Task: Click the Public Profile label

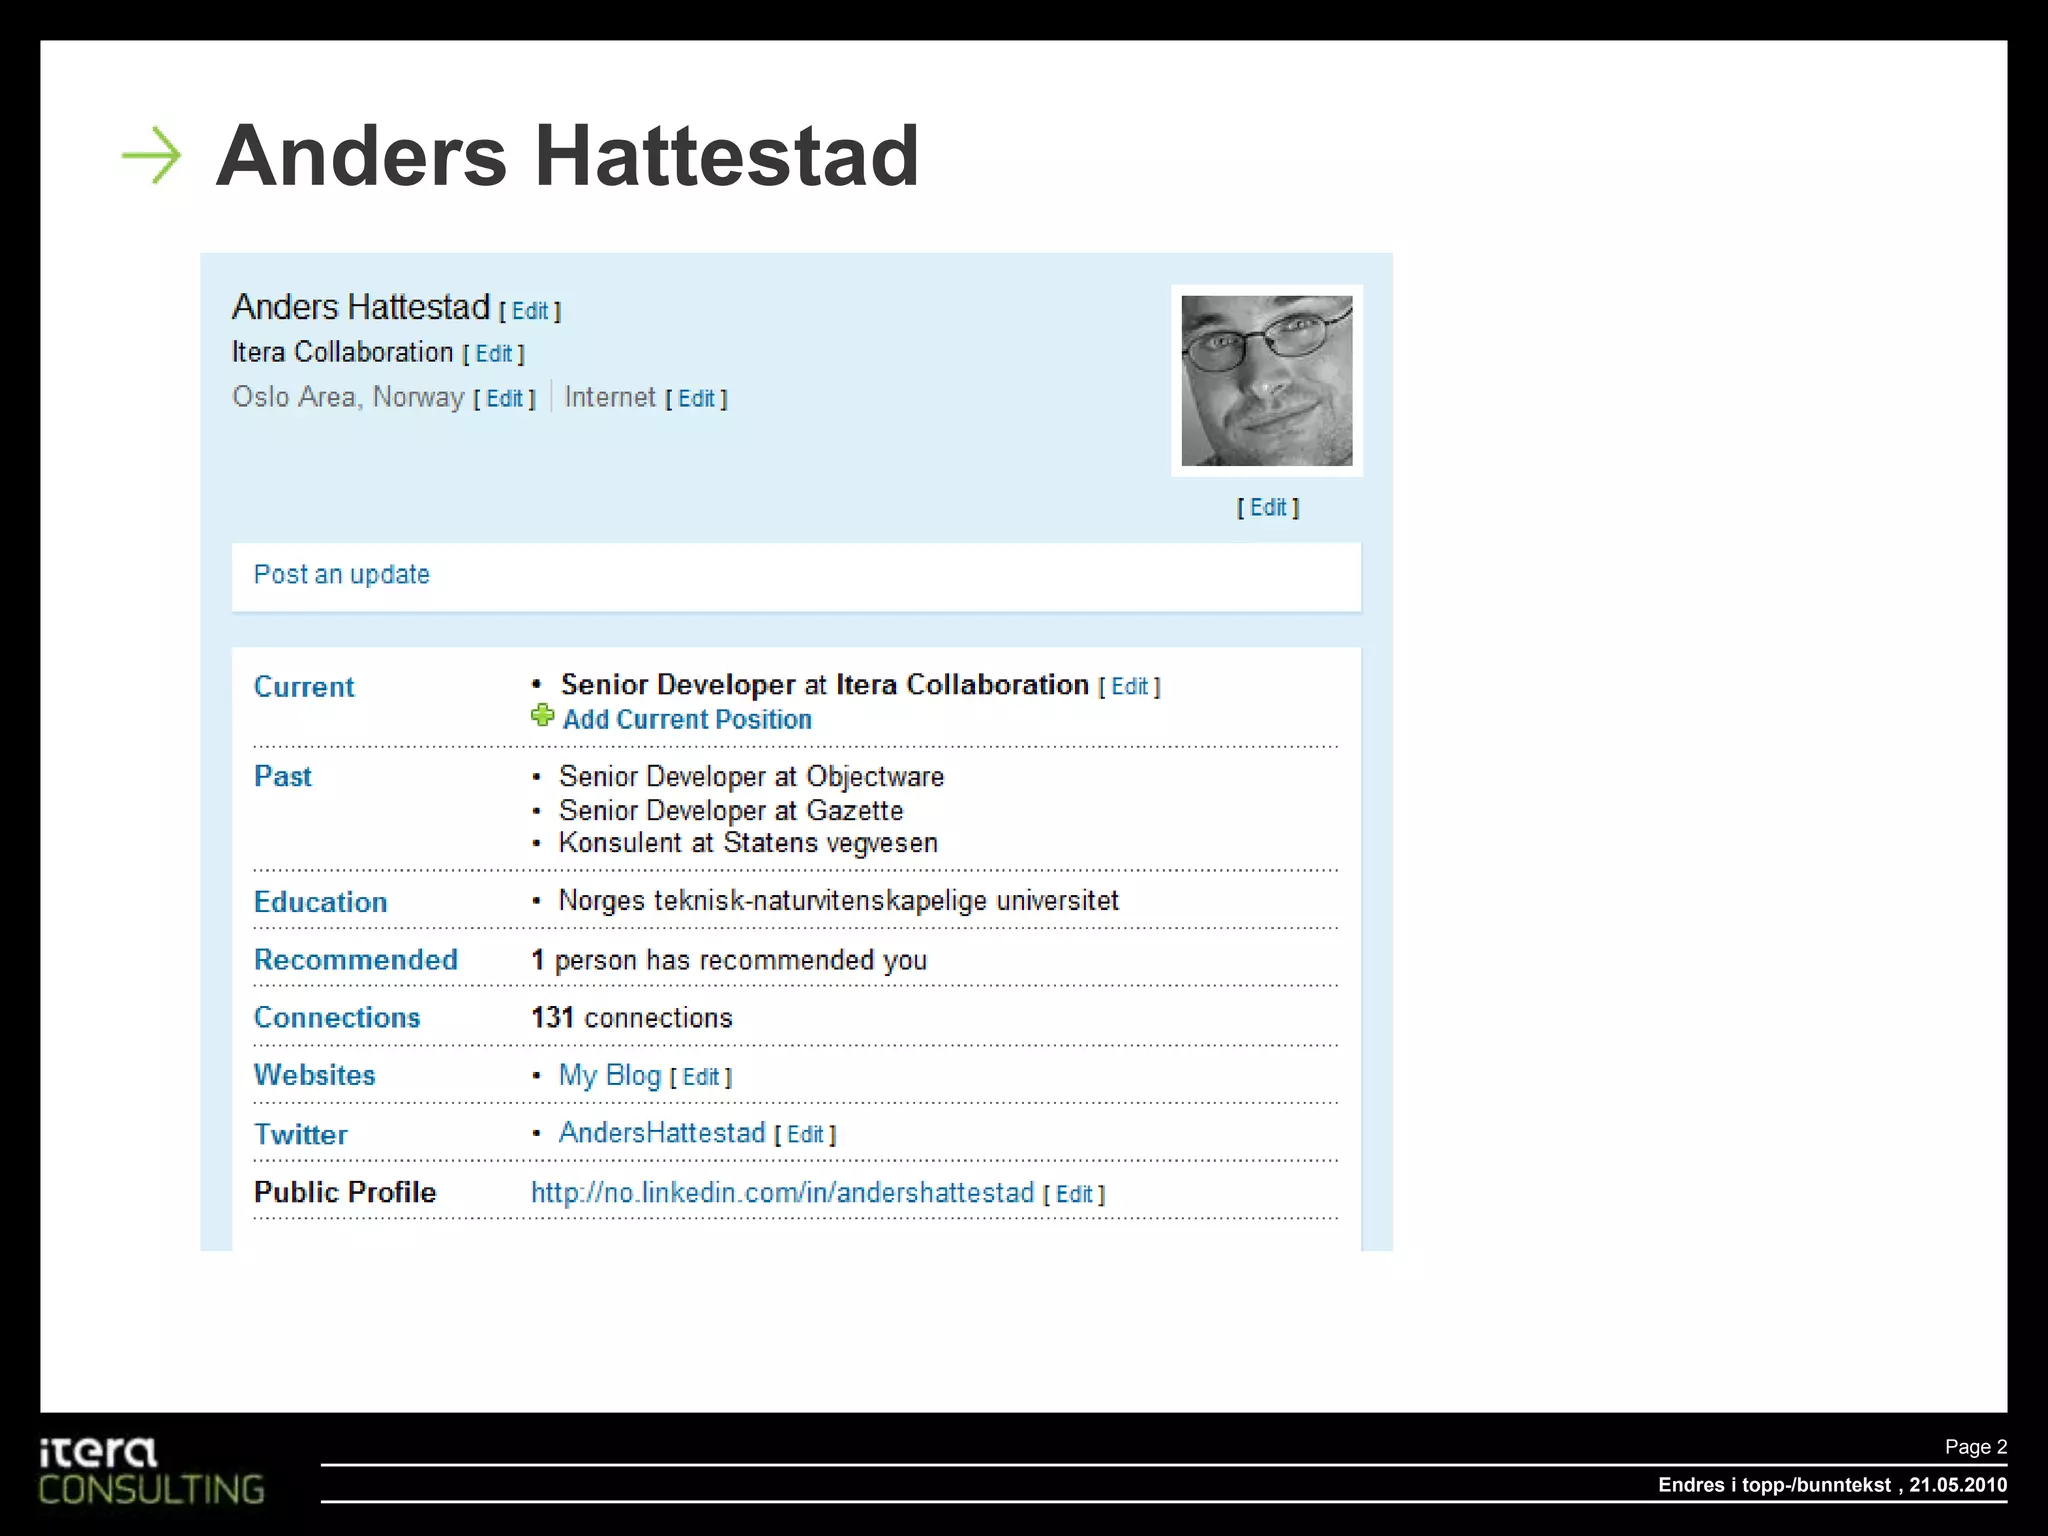Action: 345,1192
